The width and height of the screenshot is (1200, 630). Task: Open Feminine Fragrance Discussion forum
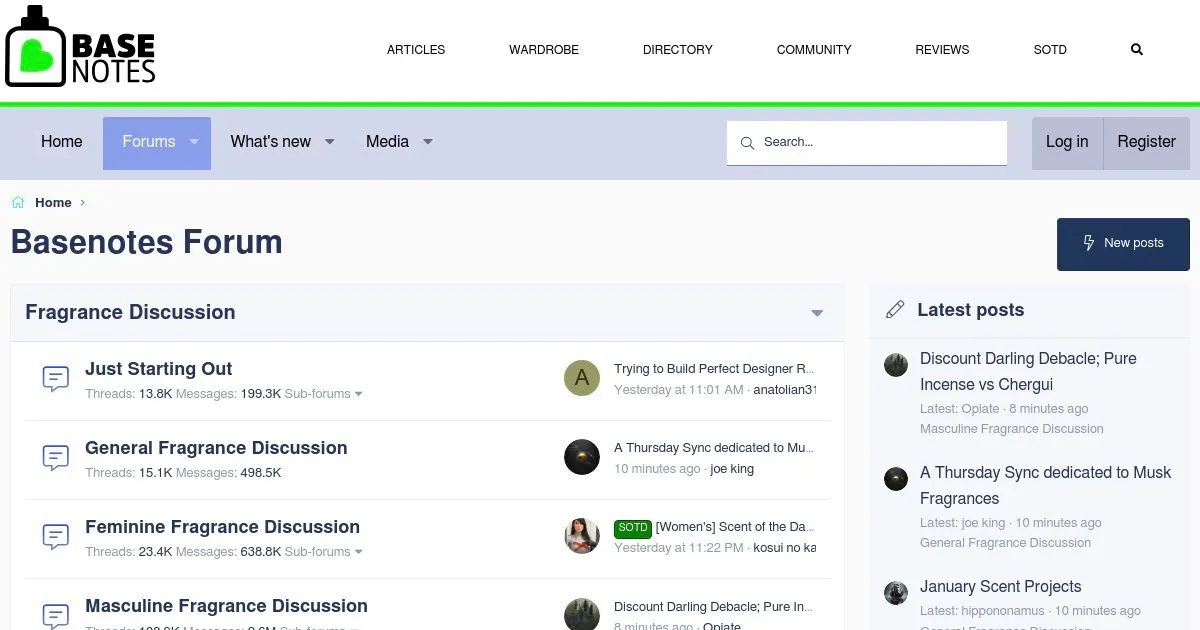[222, 527]
